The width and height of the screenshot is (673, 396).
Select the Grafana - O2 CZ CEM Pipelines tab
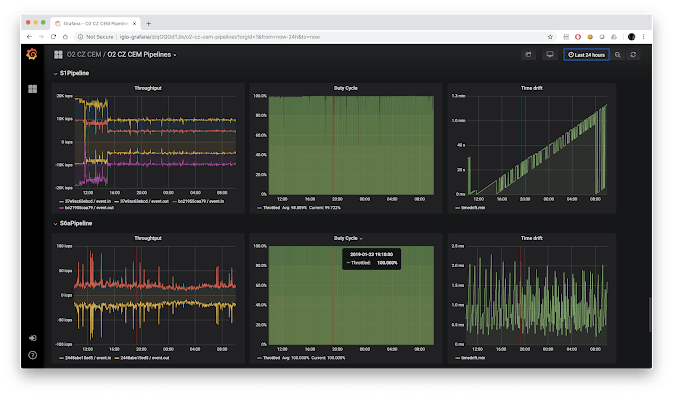[95, 24]
